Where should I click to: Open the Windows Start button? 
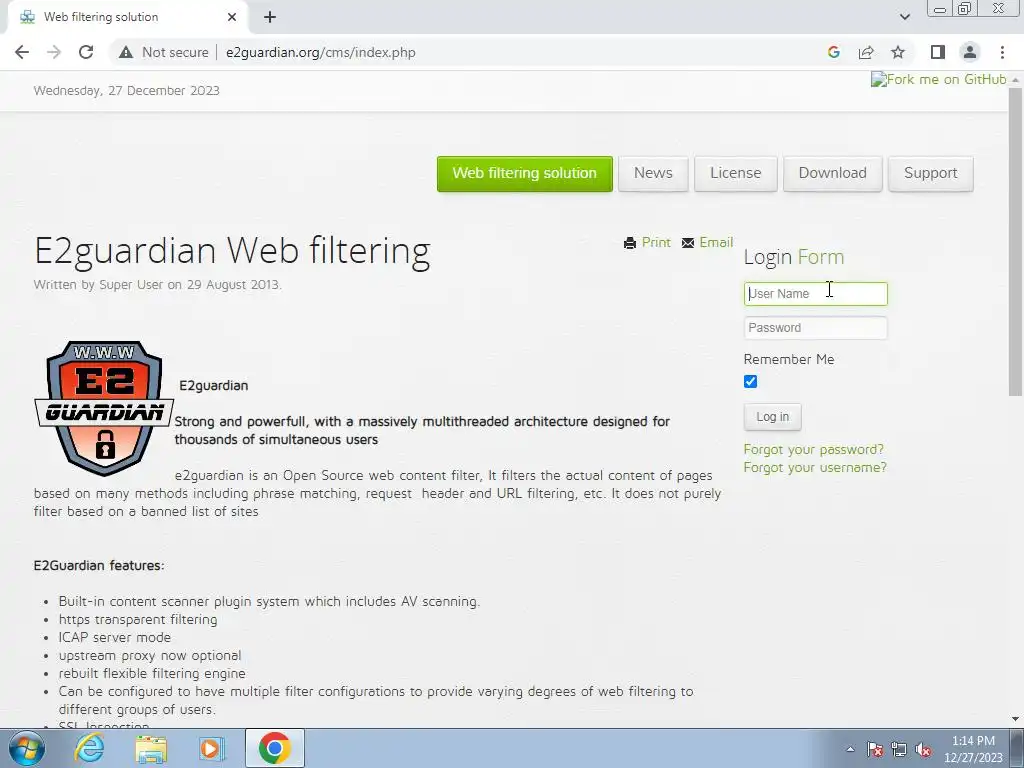27,748
